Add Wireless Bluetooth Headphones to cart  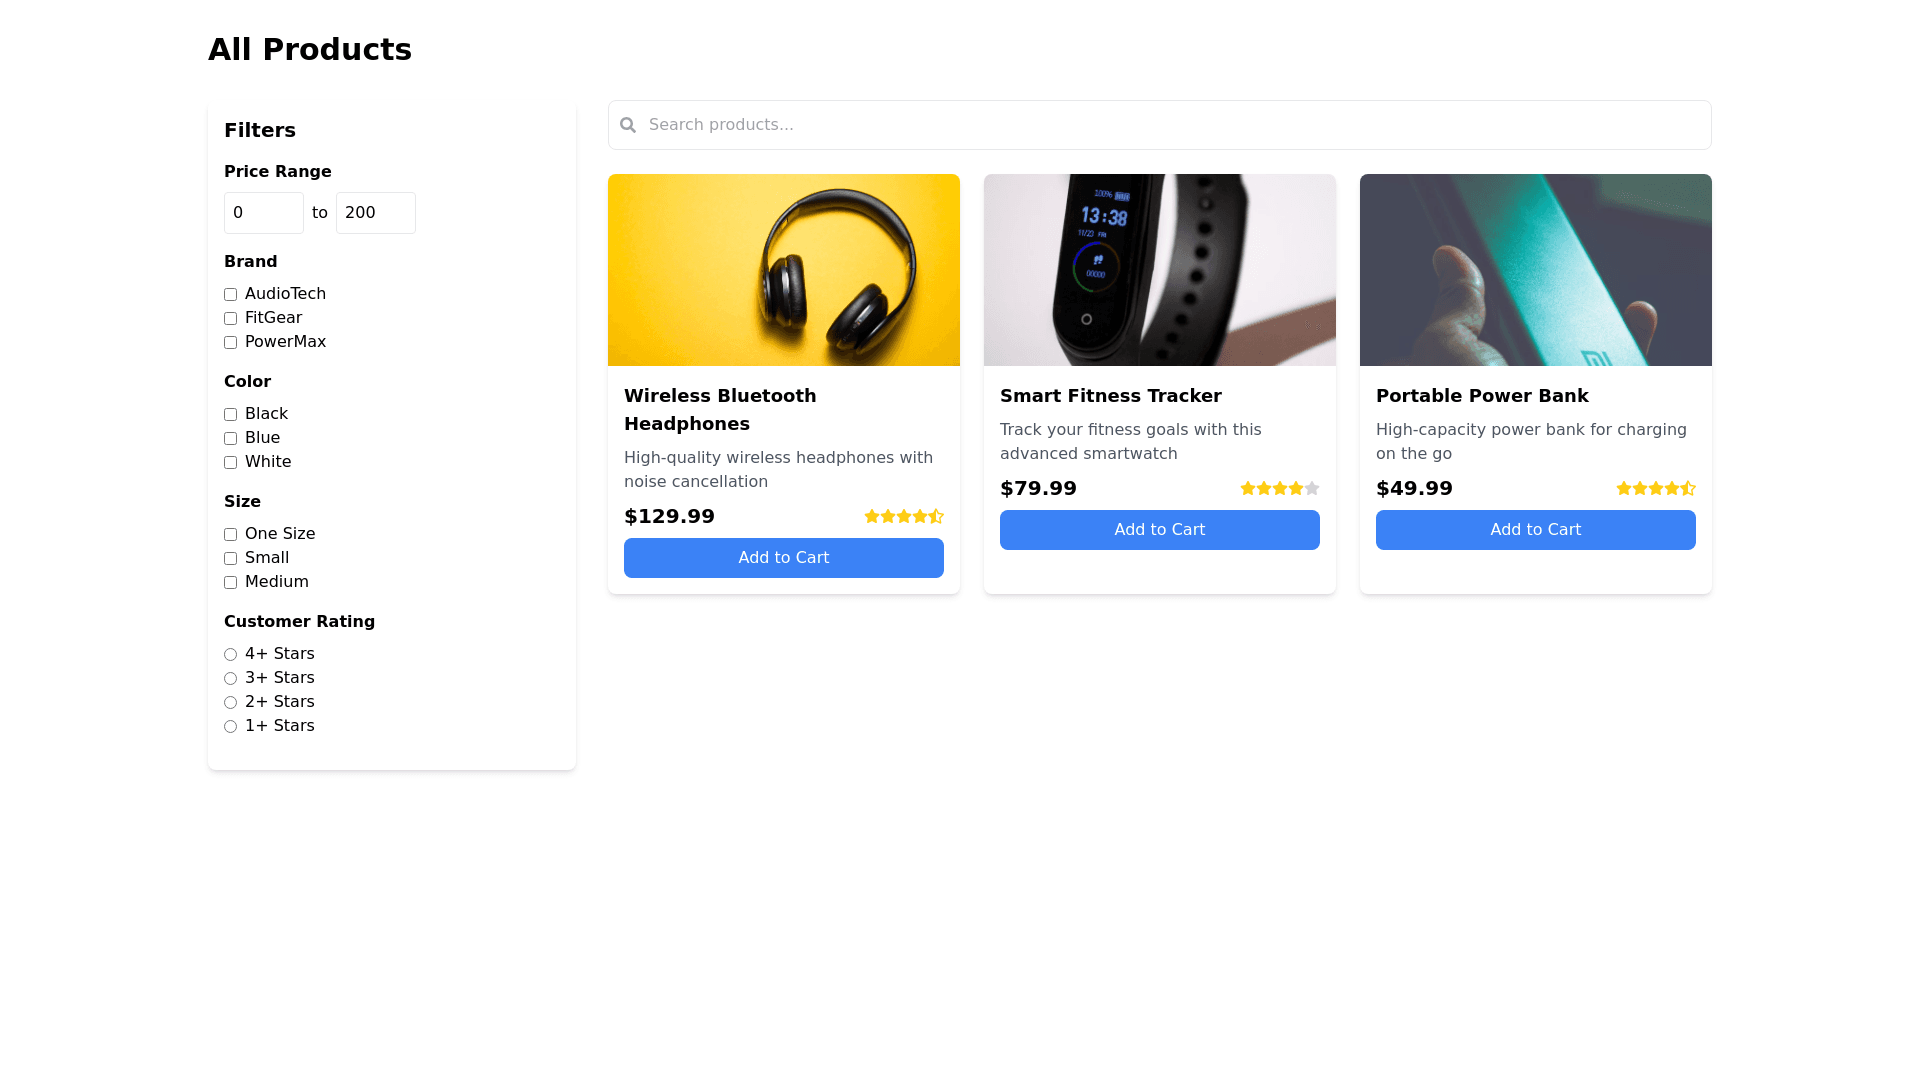coord(784,558)
